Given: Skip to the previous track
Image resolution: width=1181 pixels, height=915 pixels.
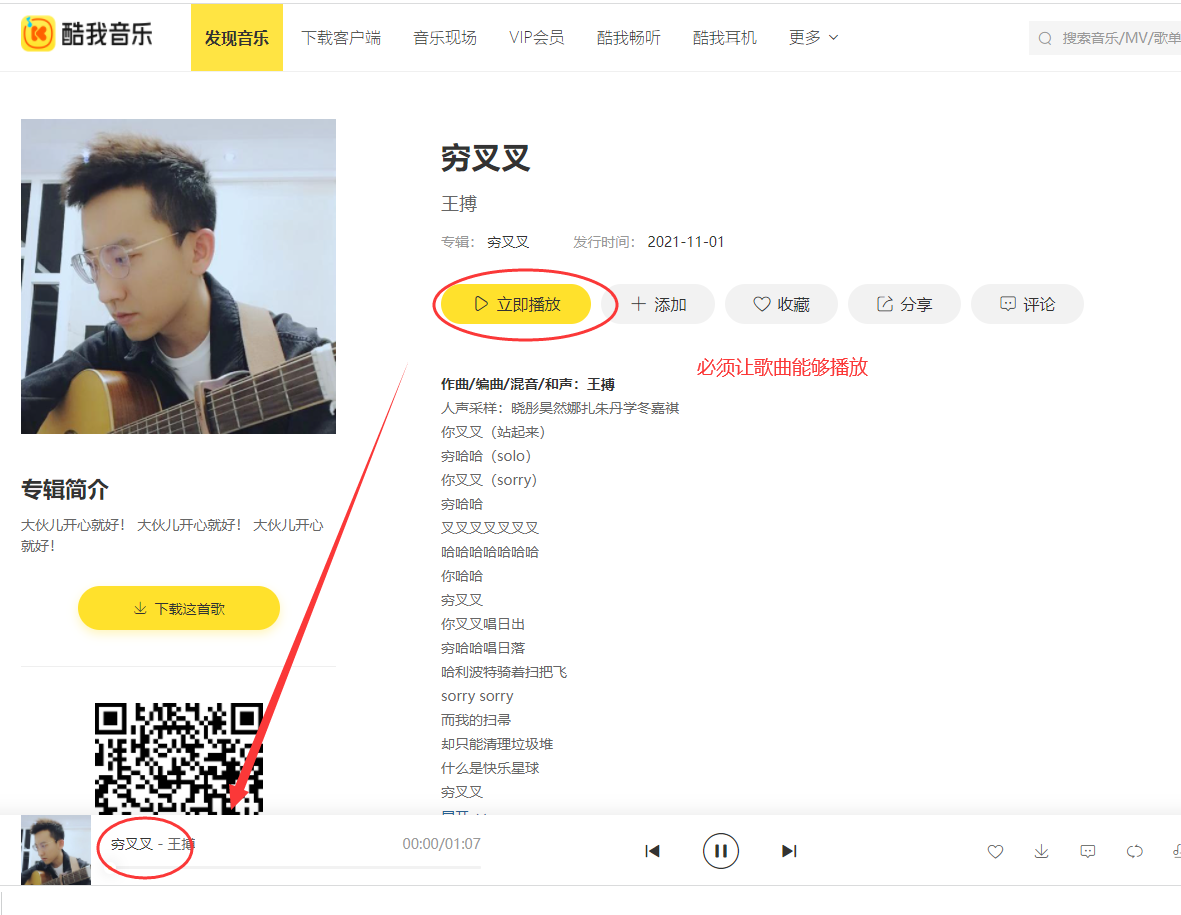Looking at the screenshot, I should [x=652, y=851].
